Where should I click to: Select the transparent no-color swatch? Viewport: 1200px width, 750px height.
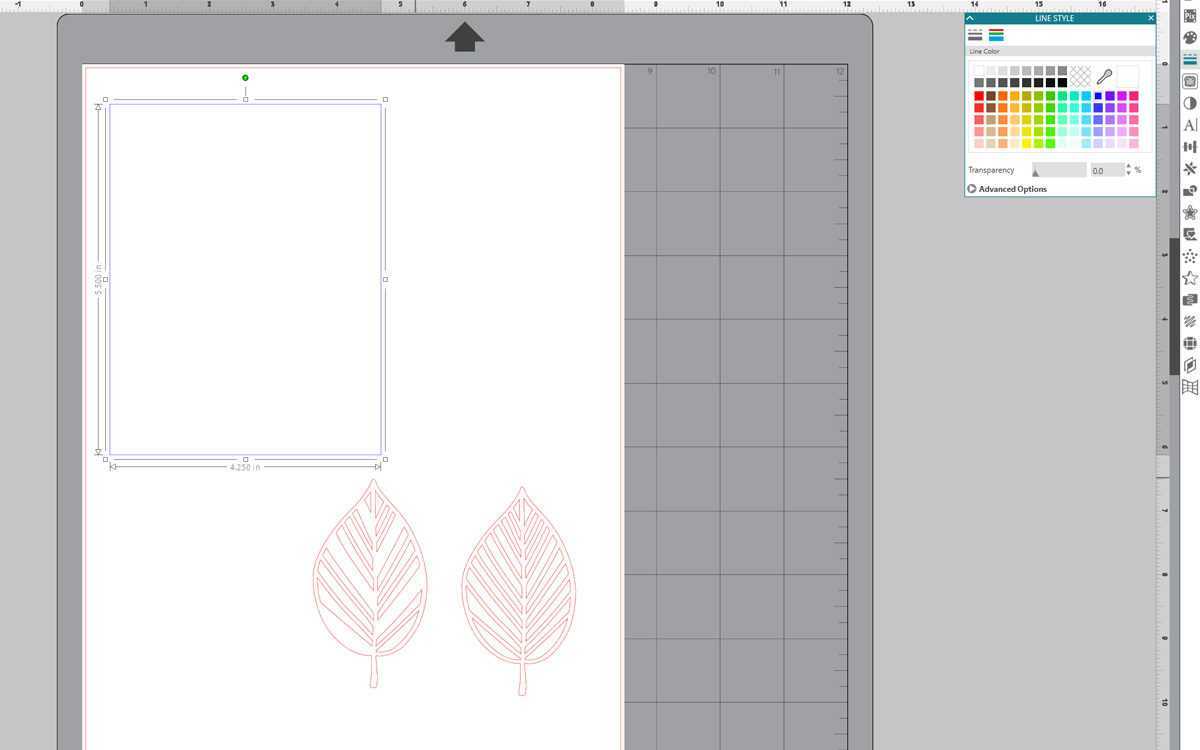(x=1080, y=76)
